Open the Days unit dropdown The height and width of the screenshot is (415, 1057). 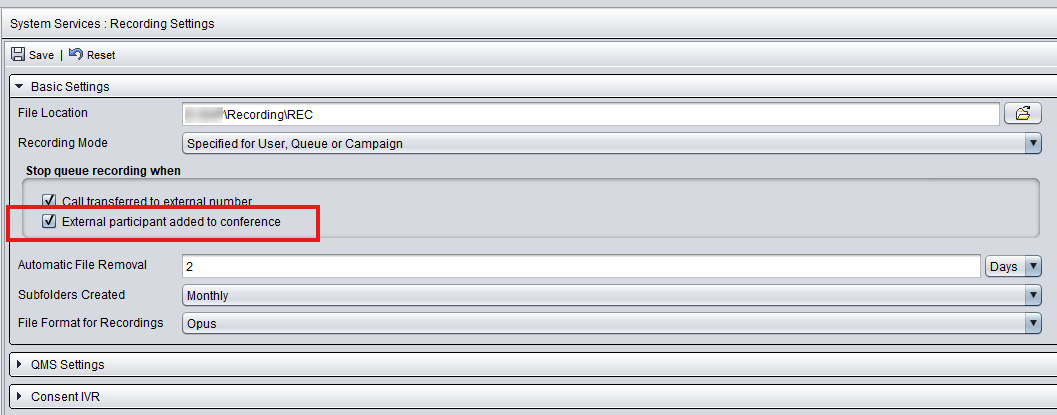point(1013,266)
